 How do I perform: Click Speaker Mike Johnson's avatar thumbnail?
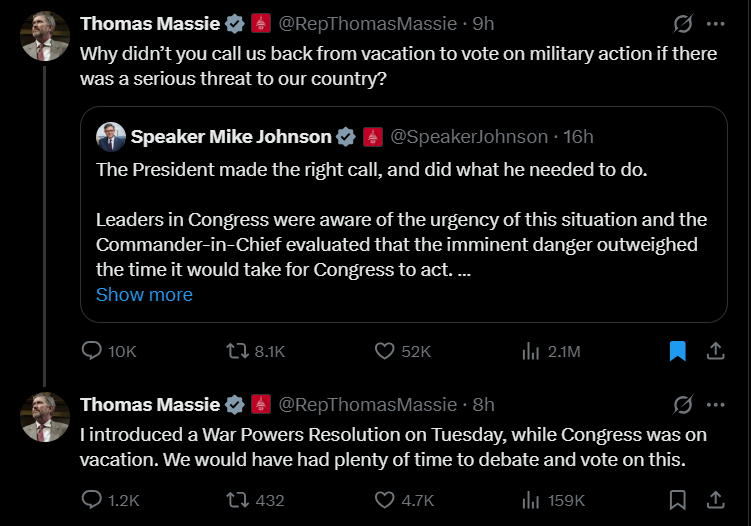coord(111,137)
